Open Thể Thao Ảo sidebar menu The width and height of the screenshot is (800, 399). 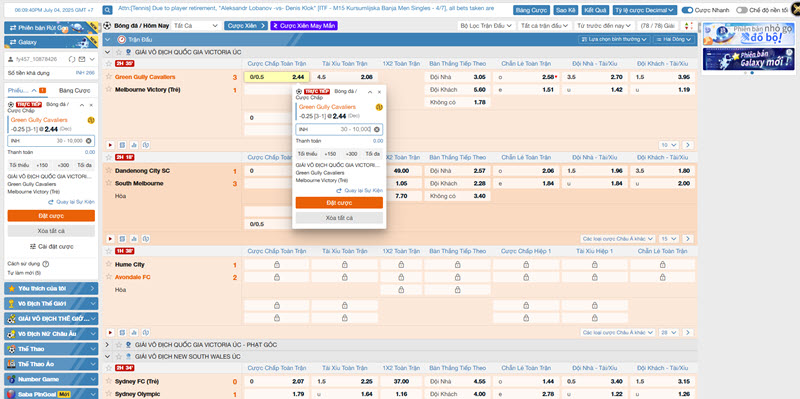[51, 364]
